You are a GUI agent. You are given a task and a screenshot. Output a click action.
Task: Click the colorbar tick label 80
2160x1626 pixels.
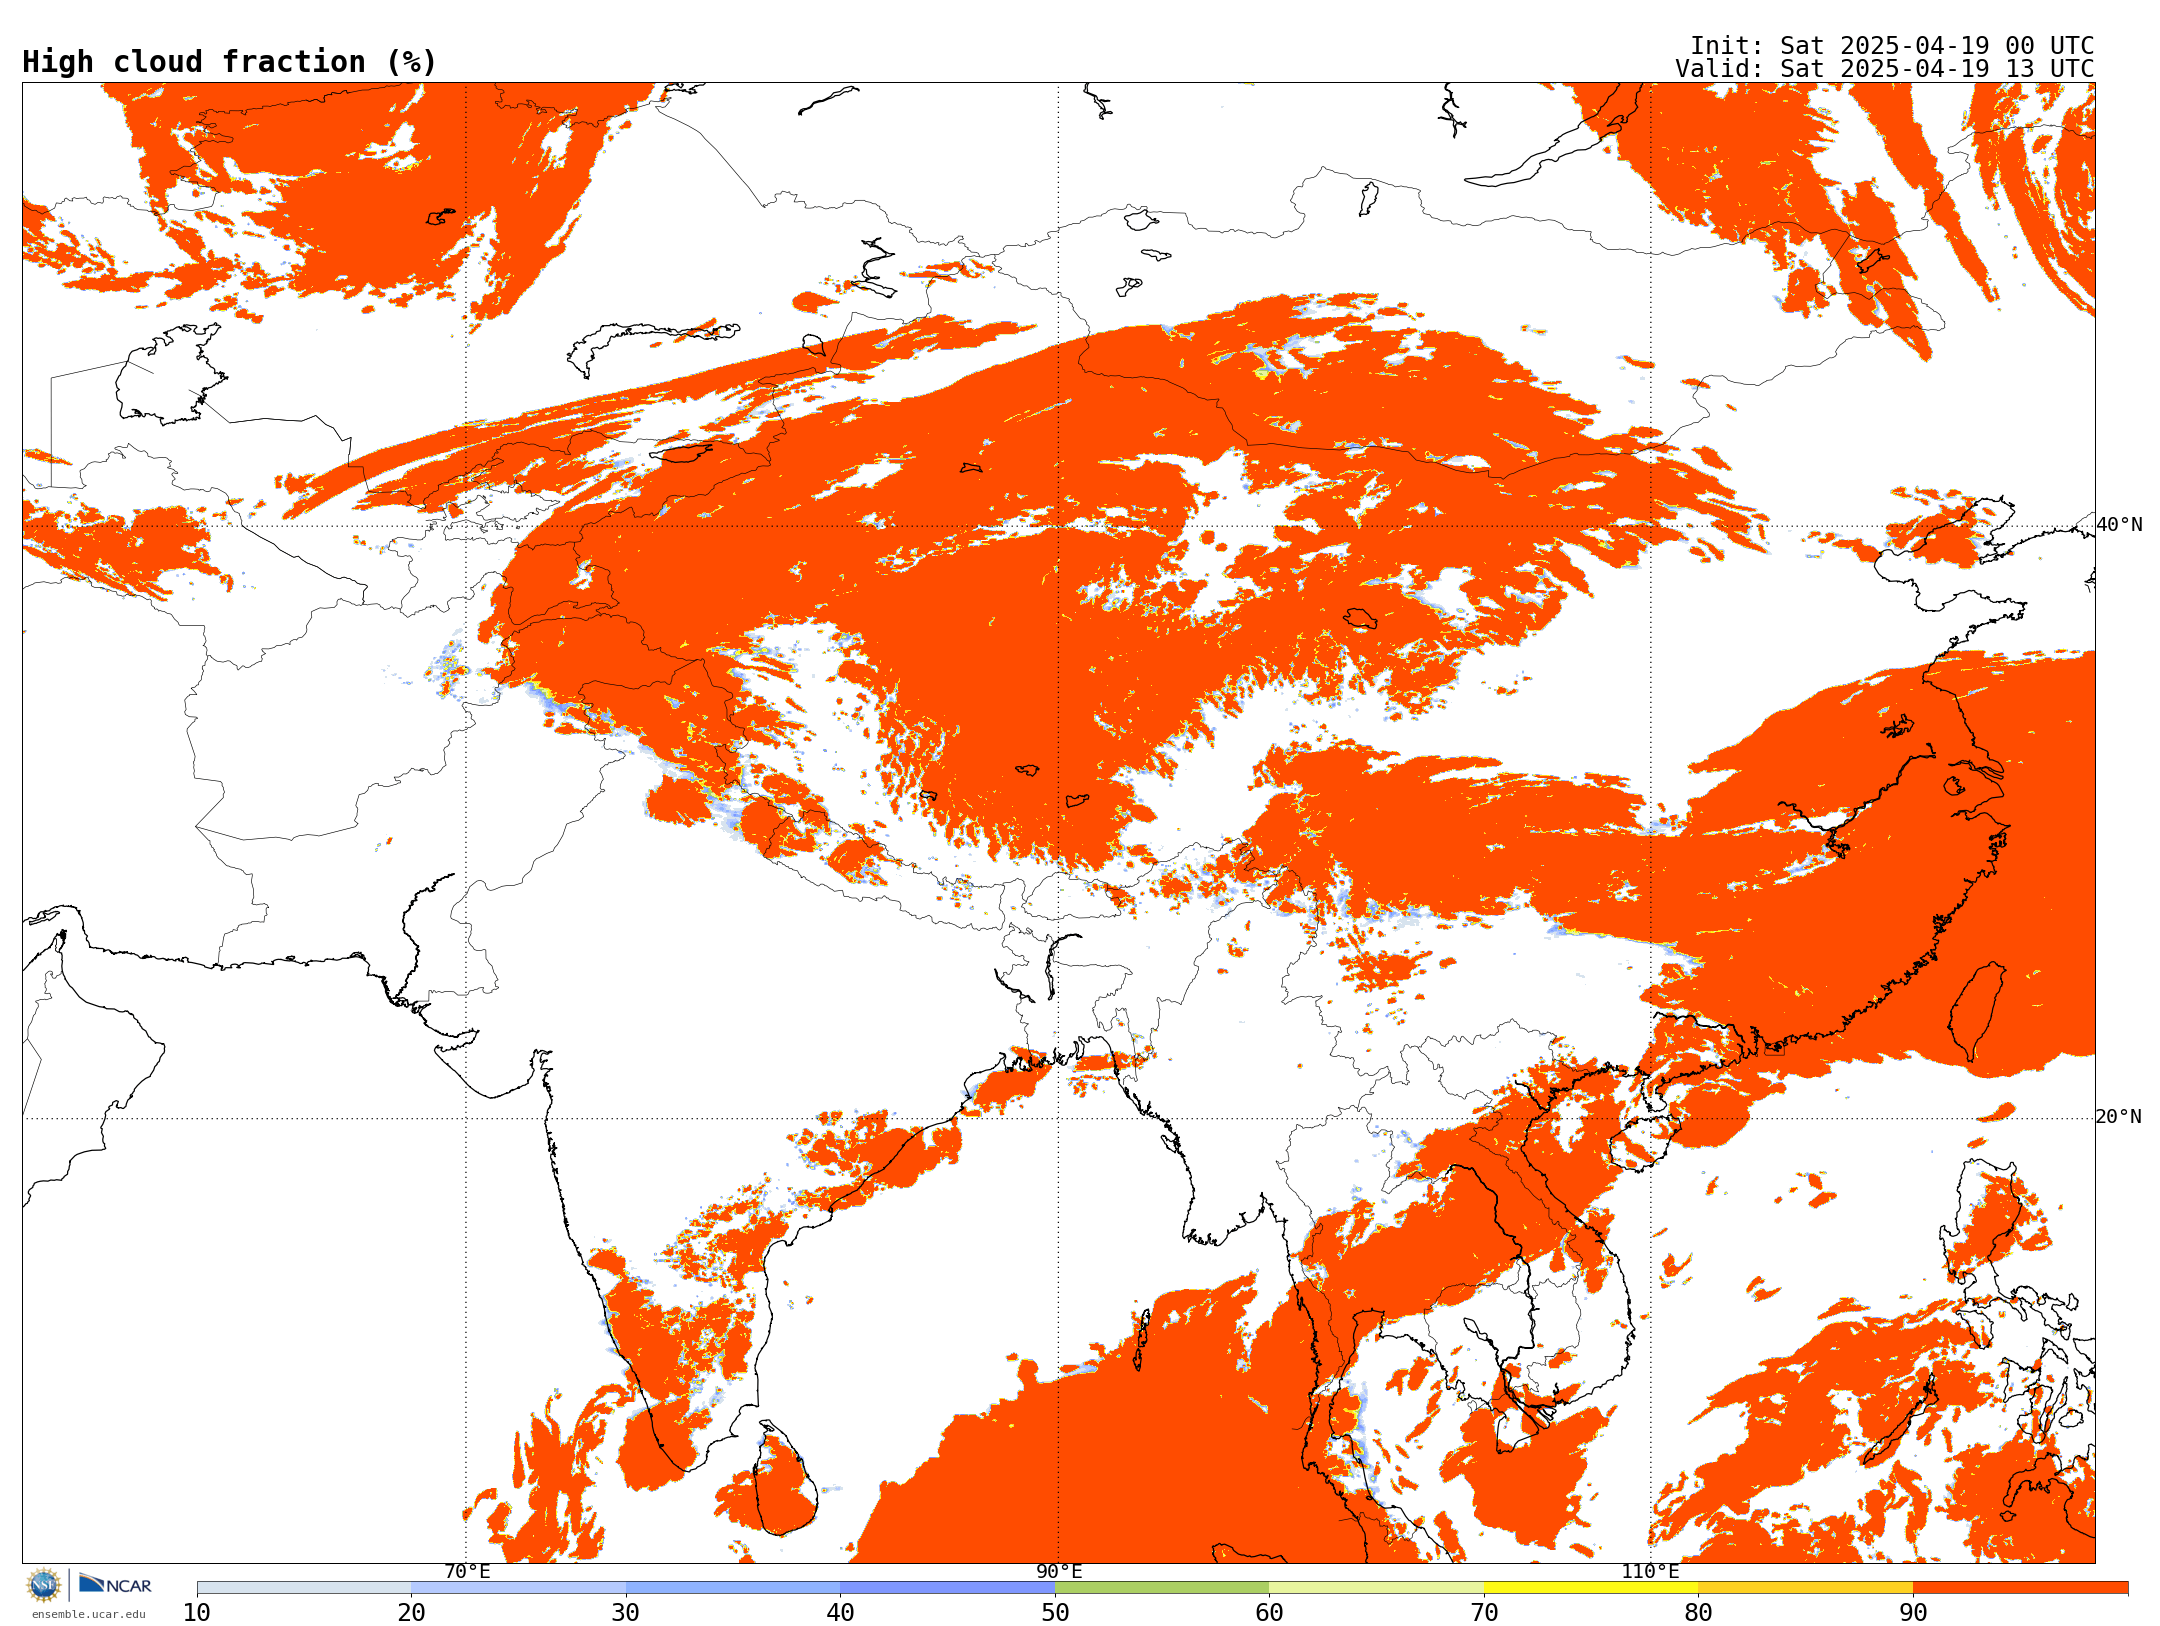click(x=1698, y=1612)
